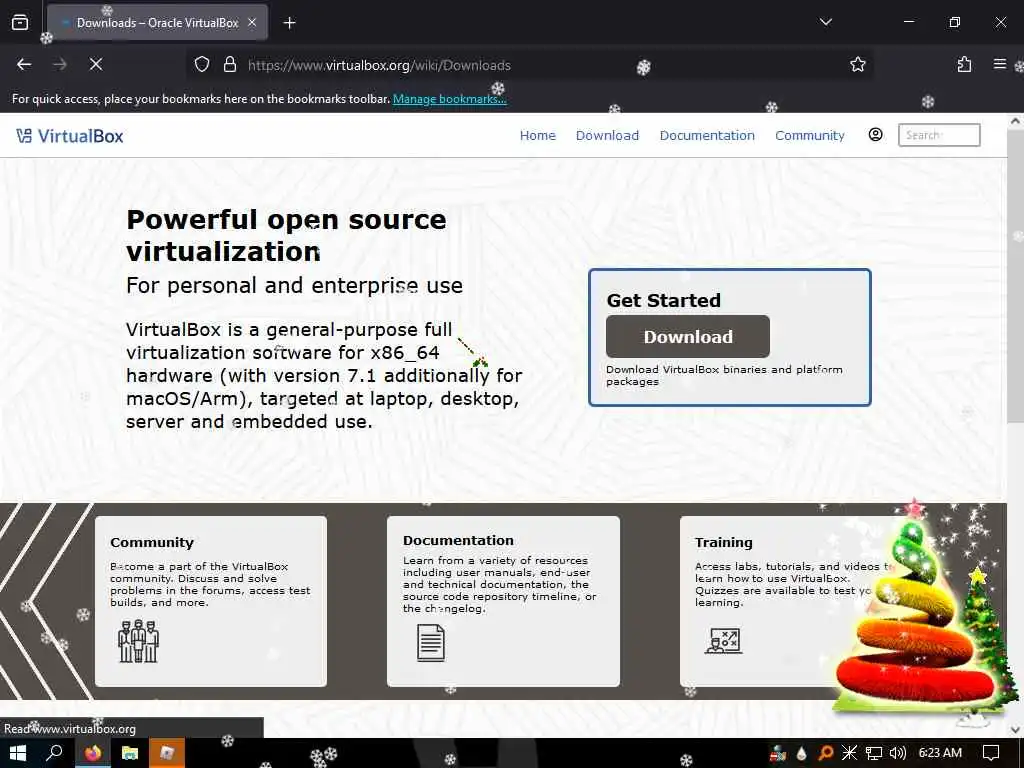Open the Training card heading
Screen dimensions: 1024x768
click(723, 542)
